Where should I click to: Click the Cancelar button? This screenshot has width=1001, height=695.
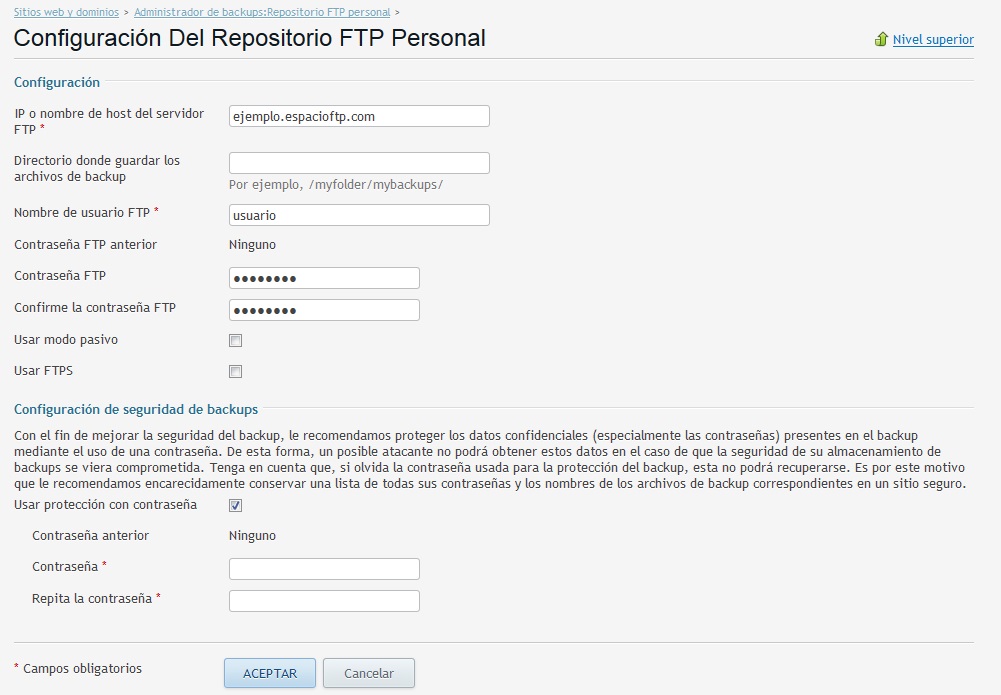coord(369,673)
